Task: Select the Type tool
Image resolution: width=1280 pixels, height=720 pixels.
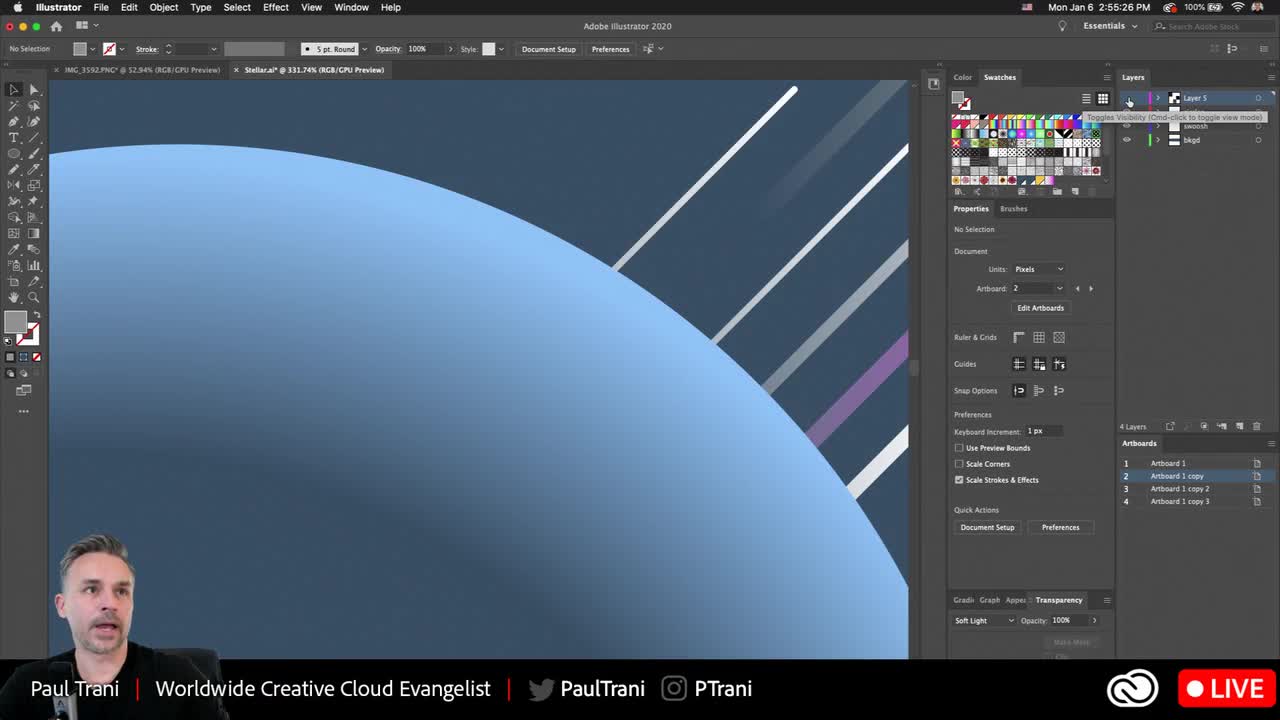Action: pos(14,138)
